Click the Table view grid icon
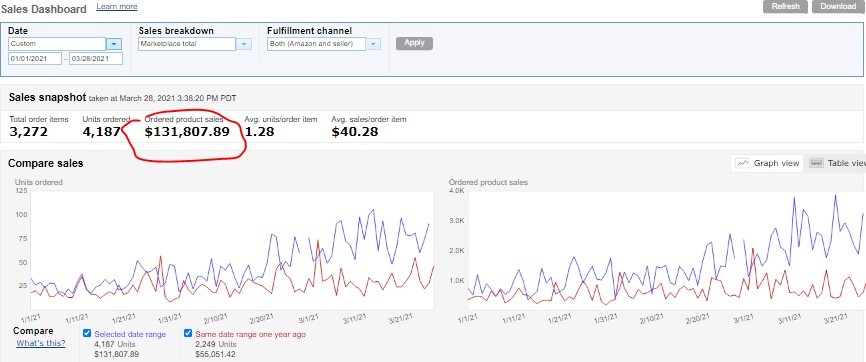The height and width of the screenshot is (362, 866). [817, 163]
